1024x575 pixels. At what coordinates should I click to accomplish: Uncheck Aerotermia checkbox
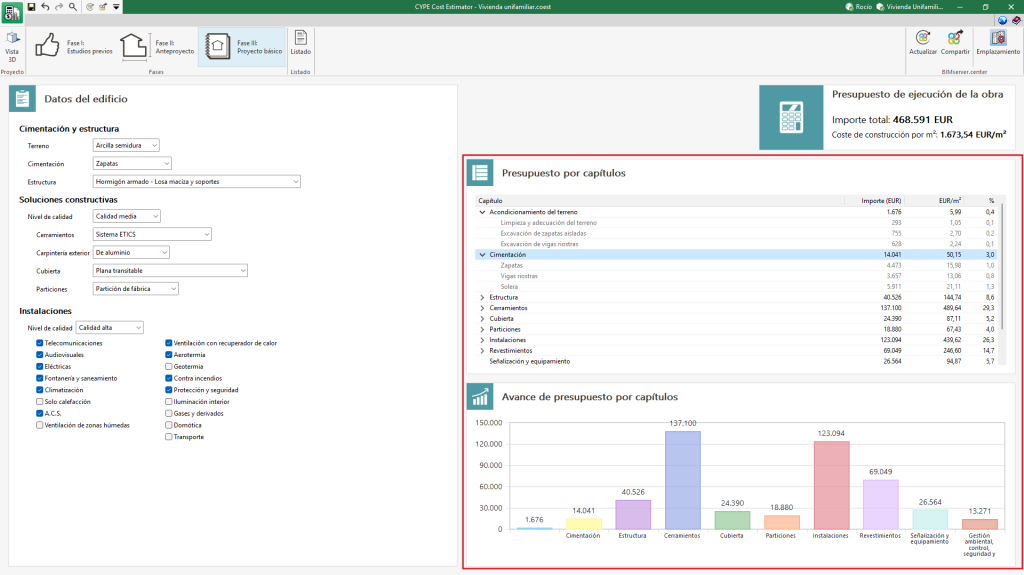(168, 355)
